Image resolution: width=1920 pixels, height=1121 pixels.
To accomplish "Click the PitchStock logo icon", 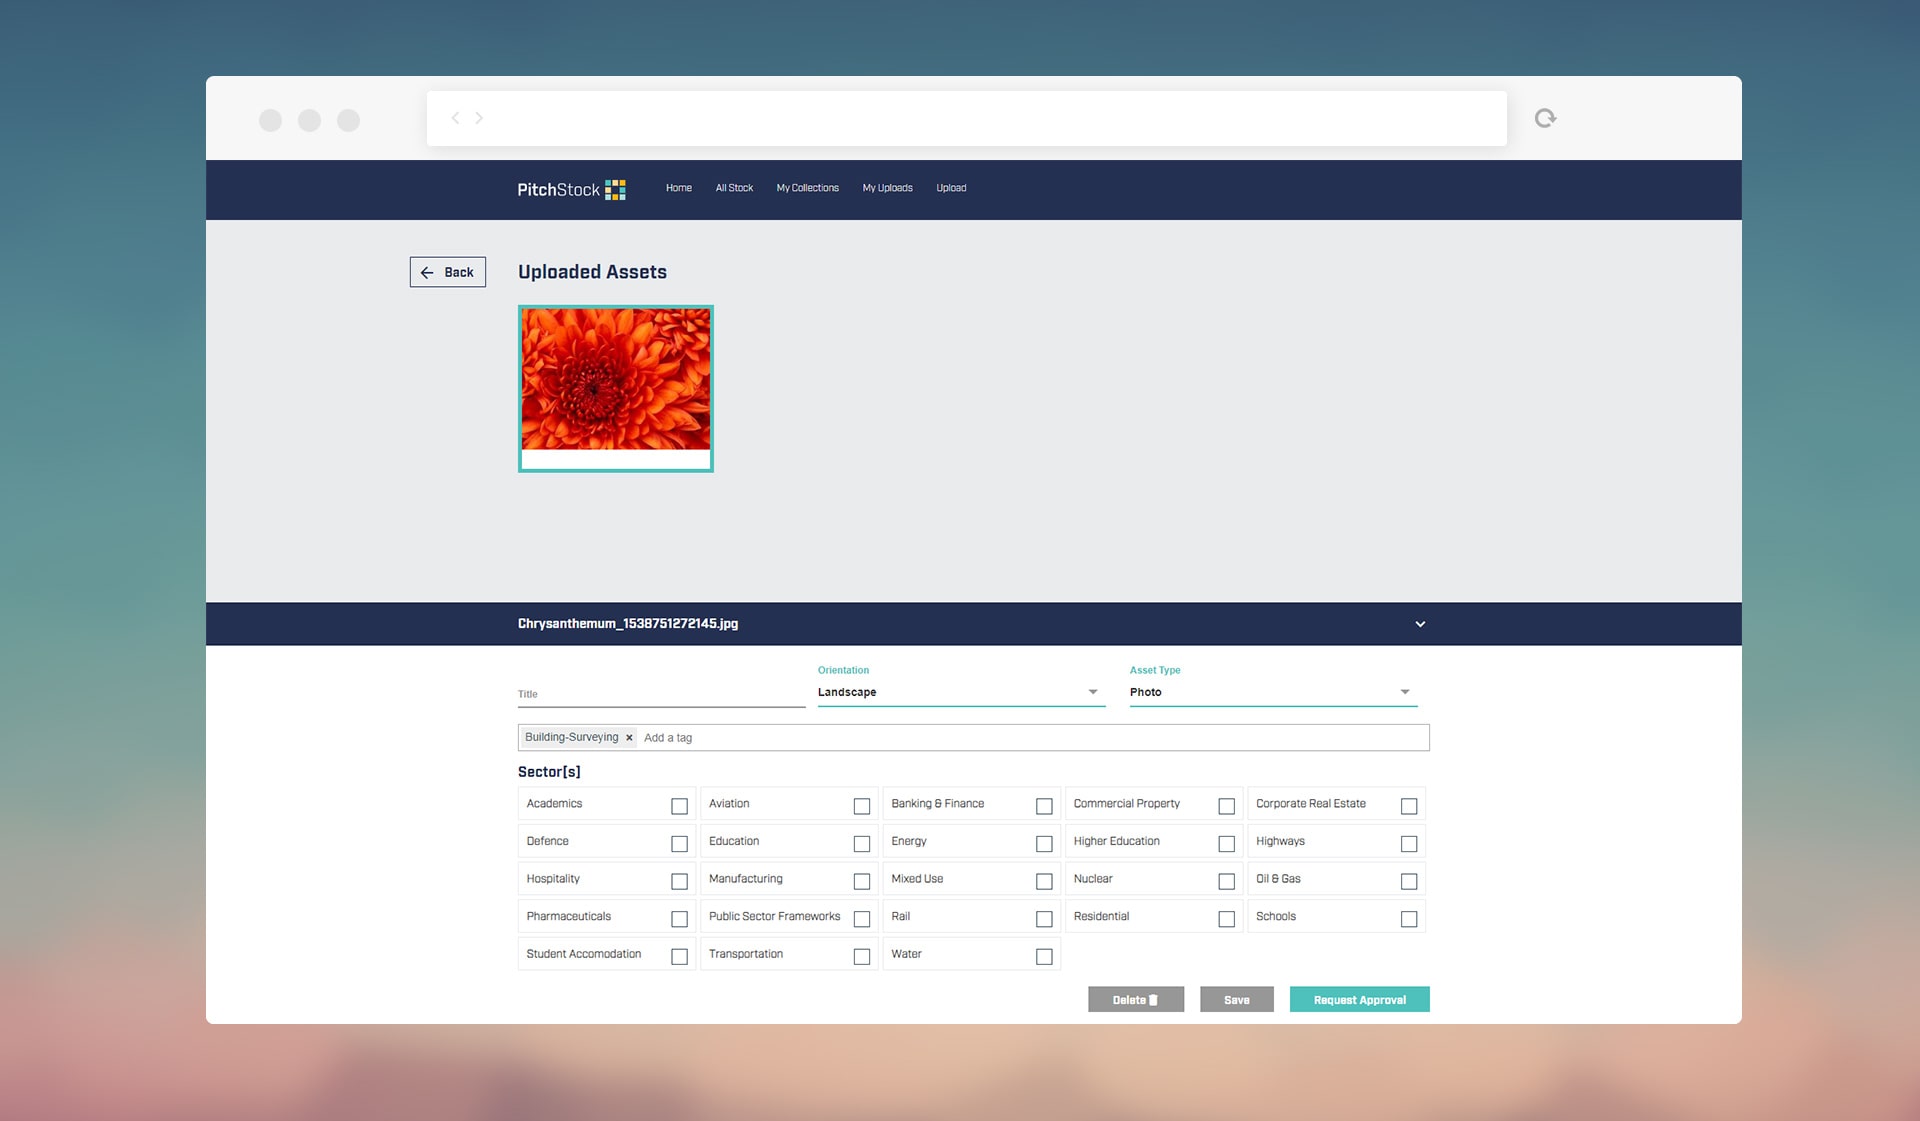I will tap(615, 190).
